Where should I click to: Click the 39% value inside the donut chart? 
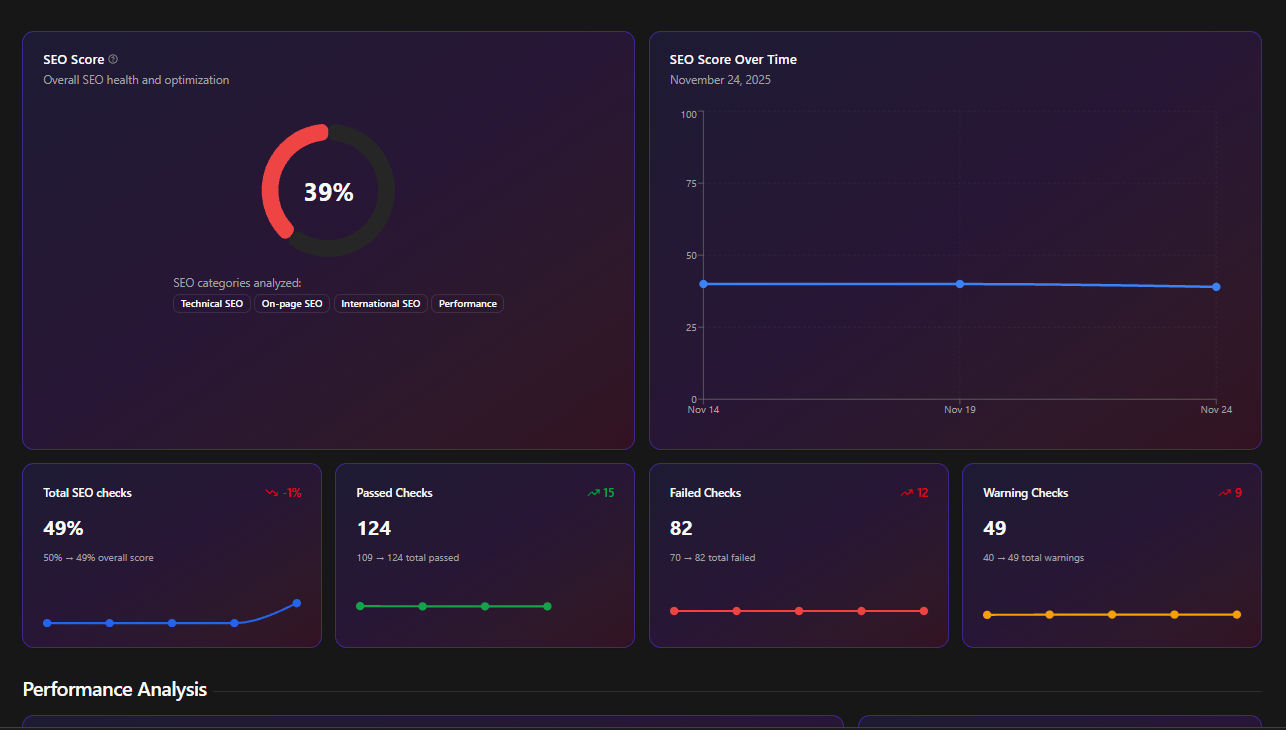coord(329,192)
